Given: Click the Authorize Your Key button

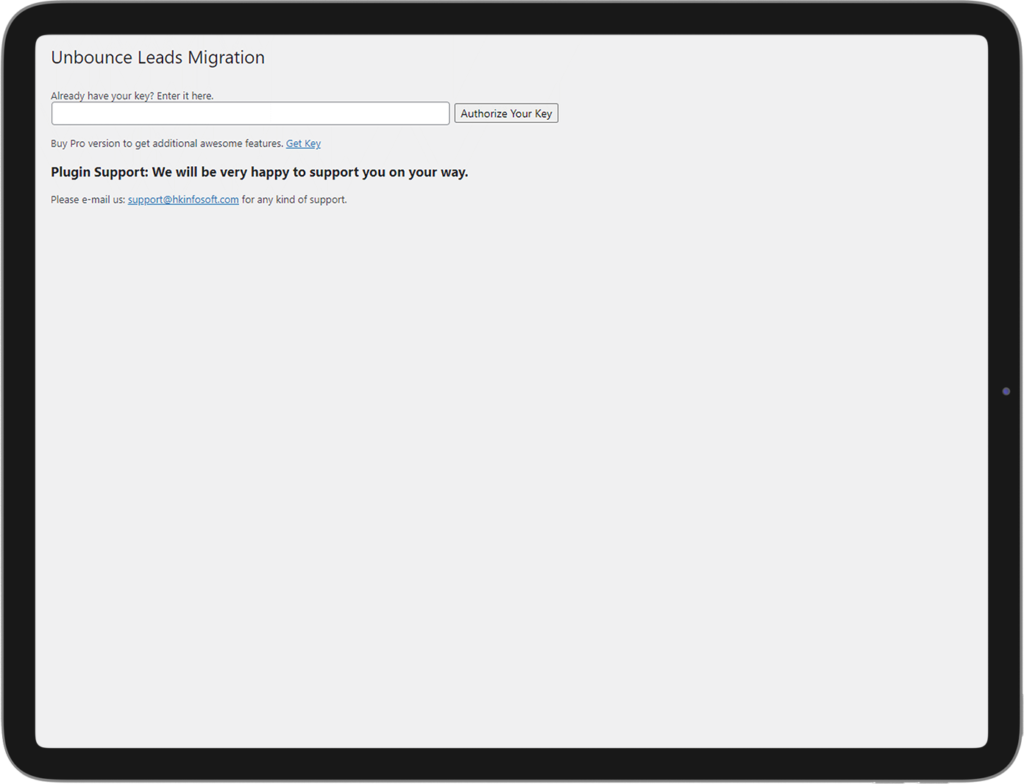Looking at the screenshot, I should [506, 114].
